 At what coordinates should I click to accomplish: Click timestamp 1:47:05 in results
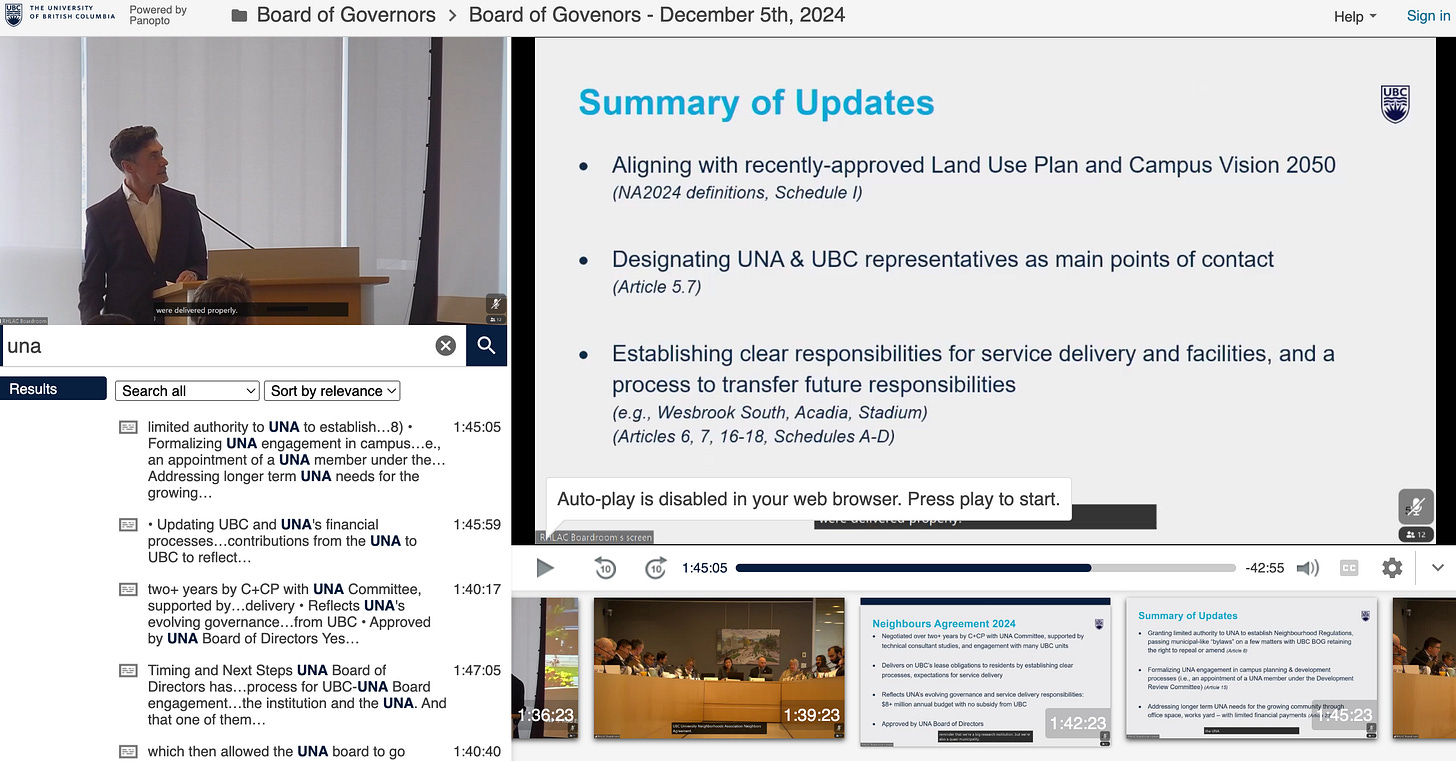[477, 670]
